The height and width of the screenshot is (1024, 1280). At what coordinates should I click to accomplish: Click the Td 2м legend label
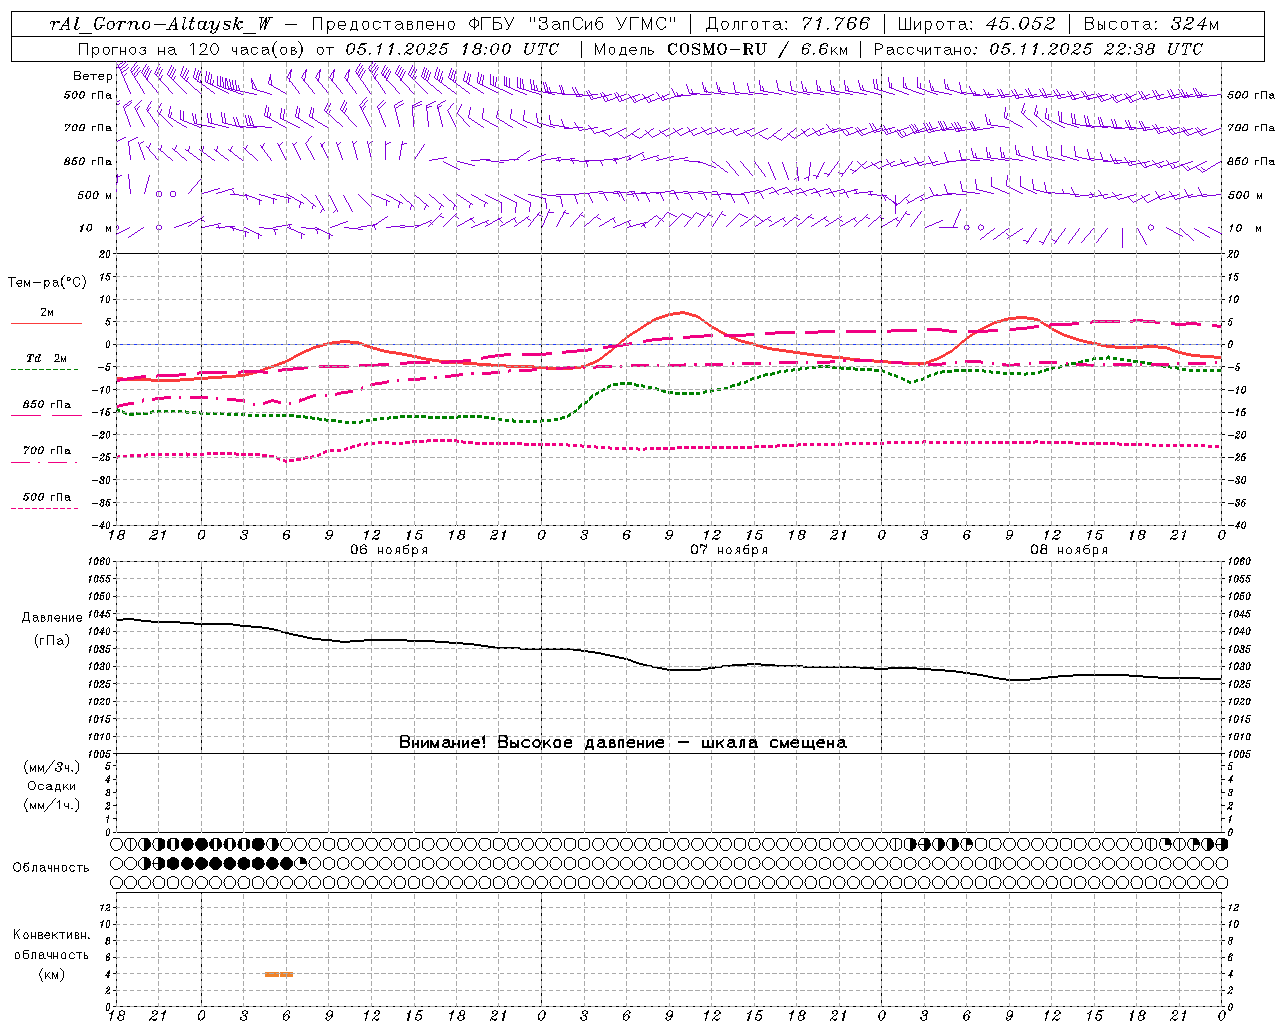[x=46, y=358]
